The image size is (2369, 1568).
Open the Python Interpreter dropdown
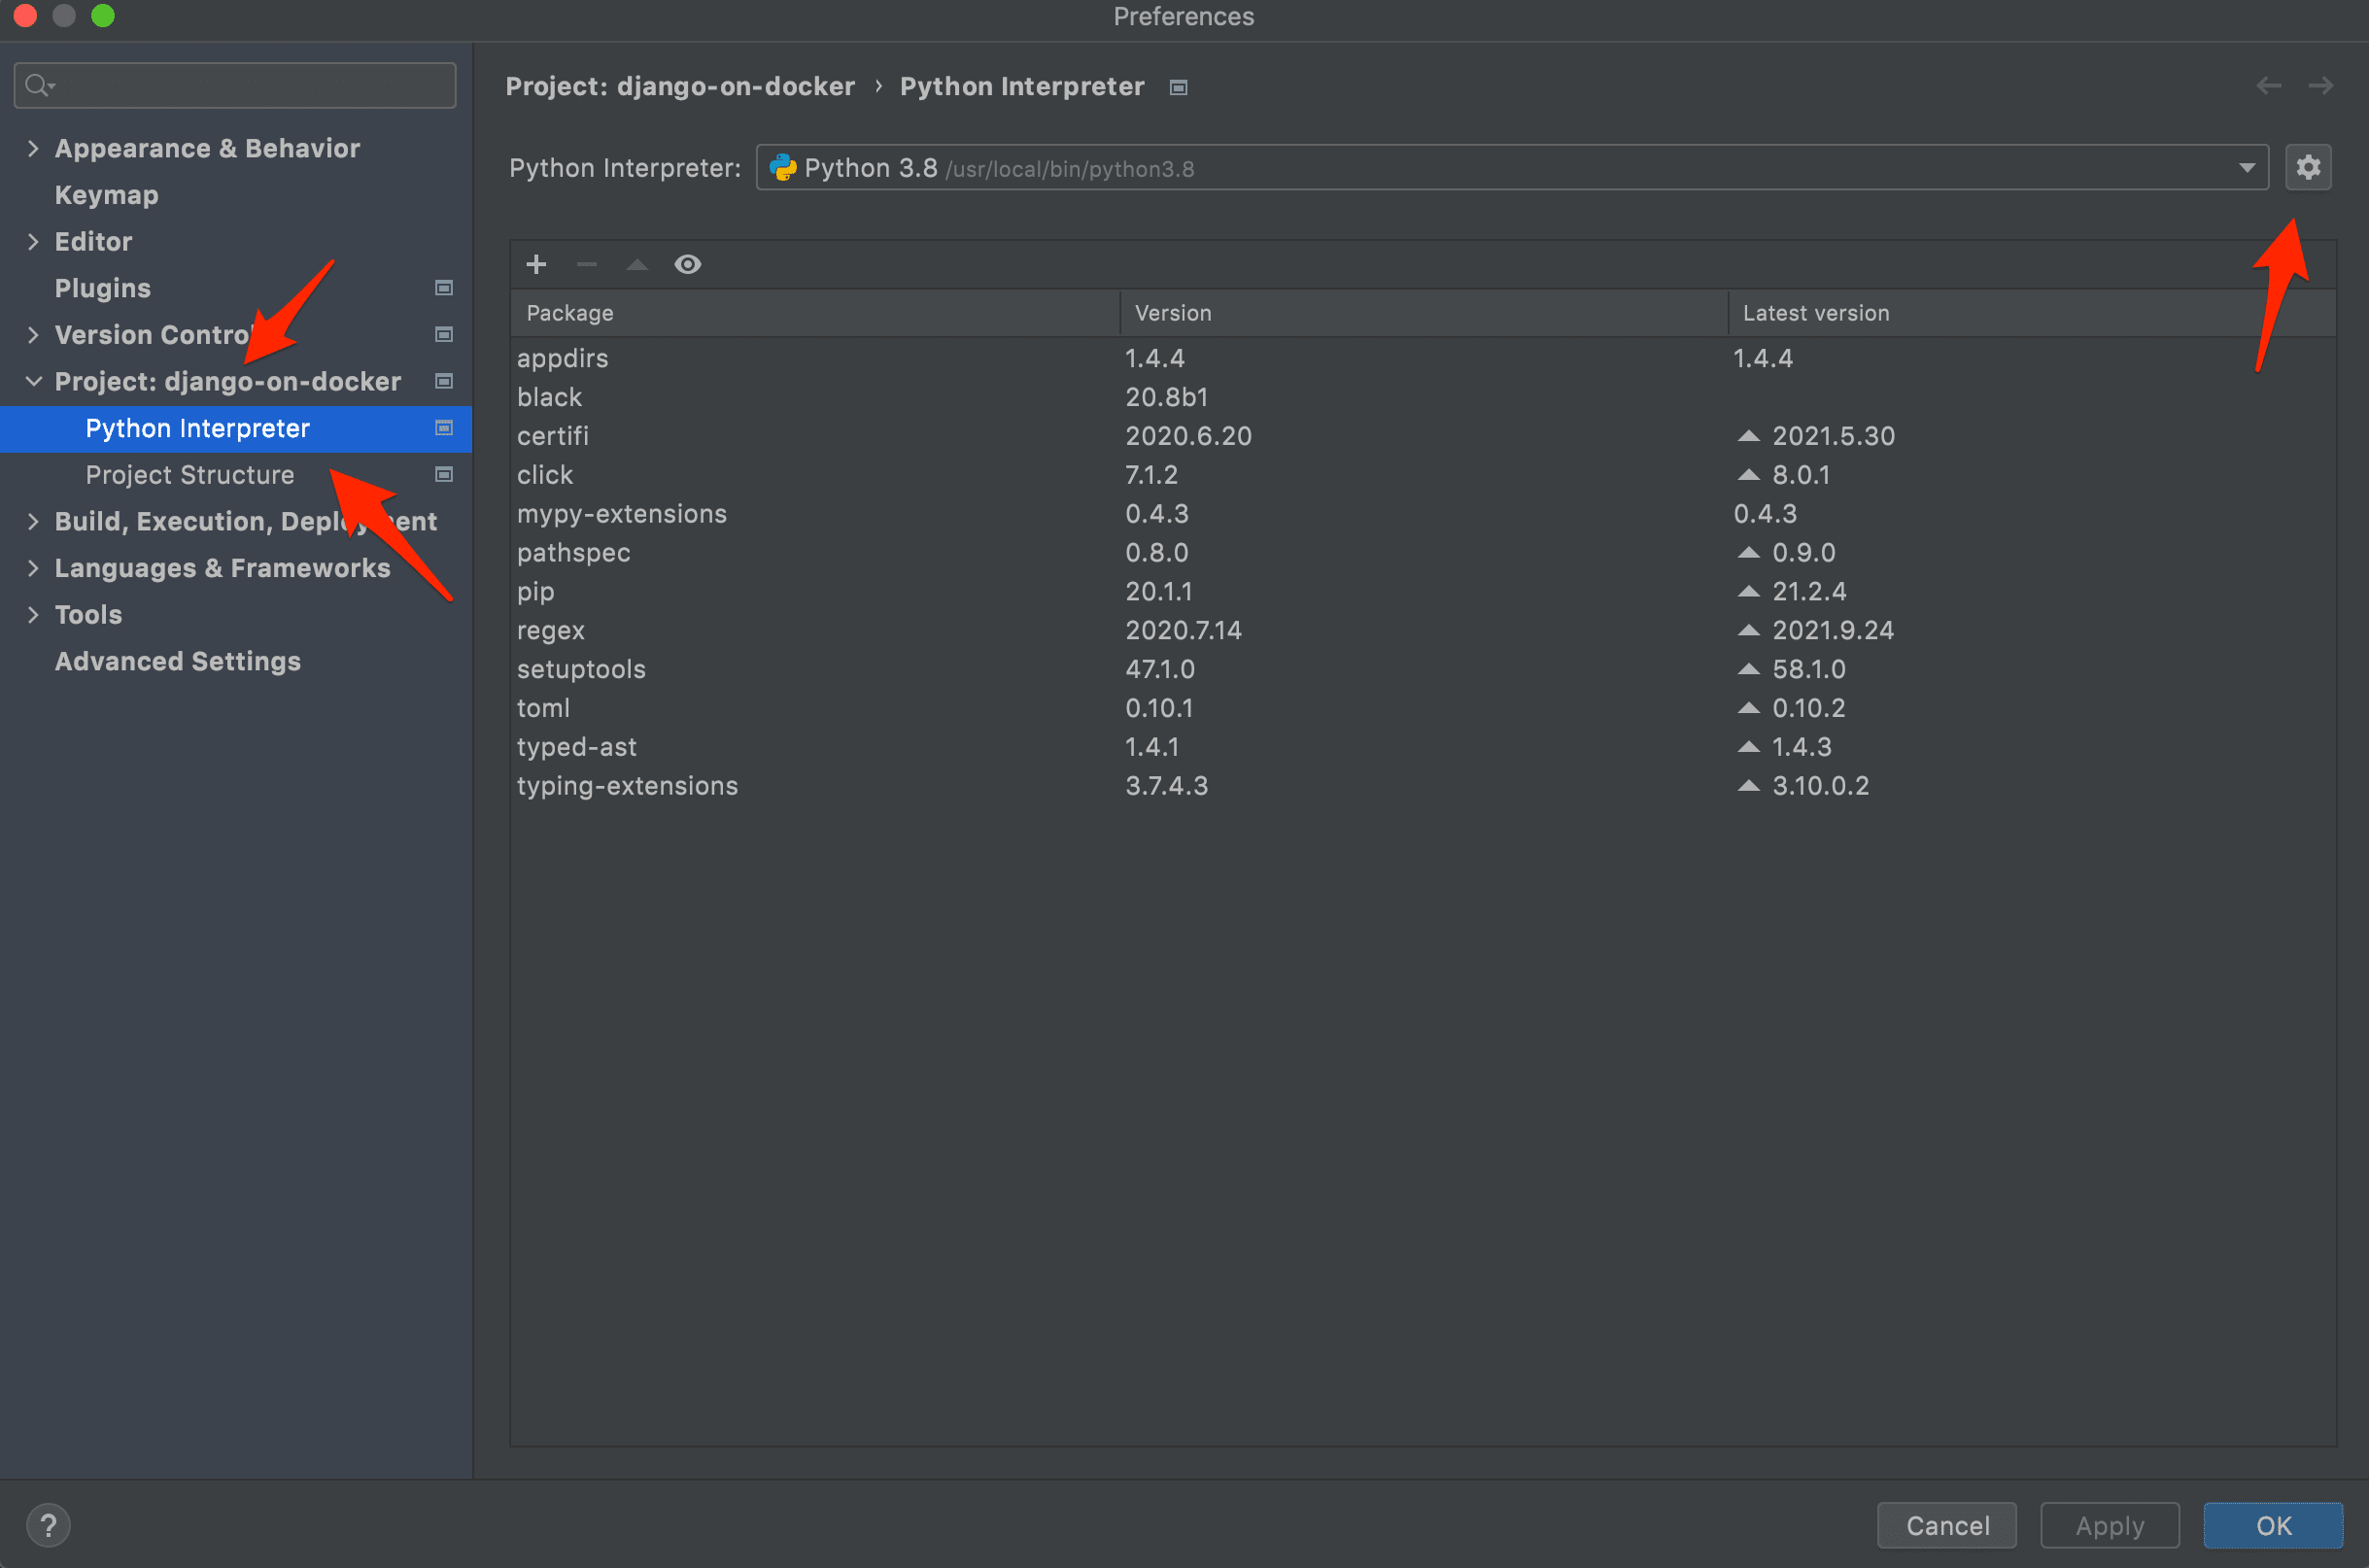(2247, 167)
